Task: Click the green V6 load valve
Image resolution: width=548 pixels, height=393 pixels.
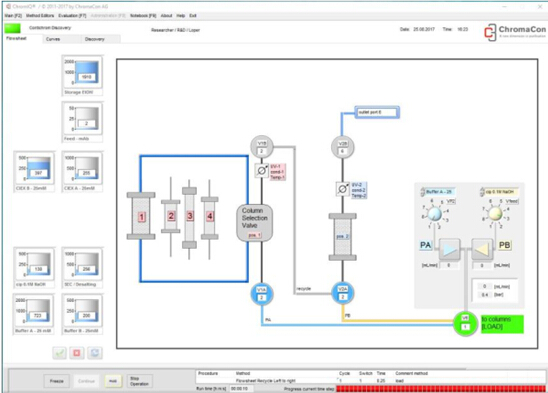Action: click(465, 323)
